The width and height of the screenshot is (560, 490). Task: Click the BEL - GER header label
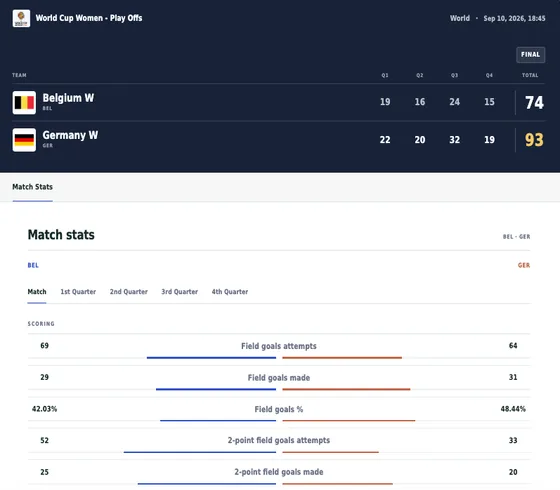516,237
